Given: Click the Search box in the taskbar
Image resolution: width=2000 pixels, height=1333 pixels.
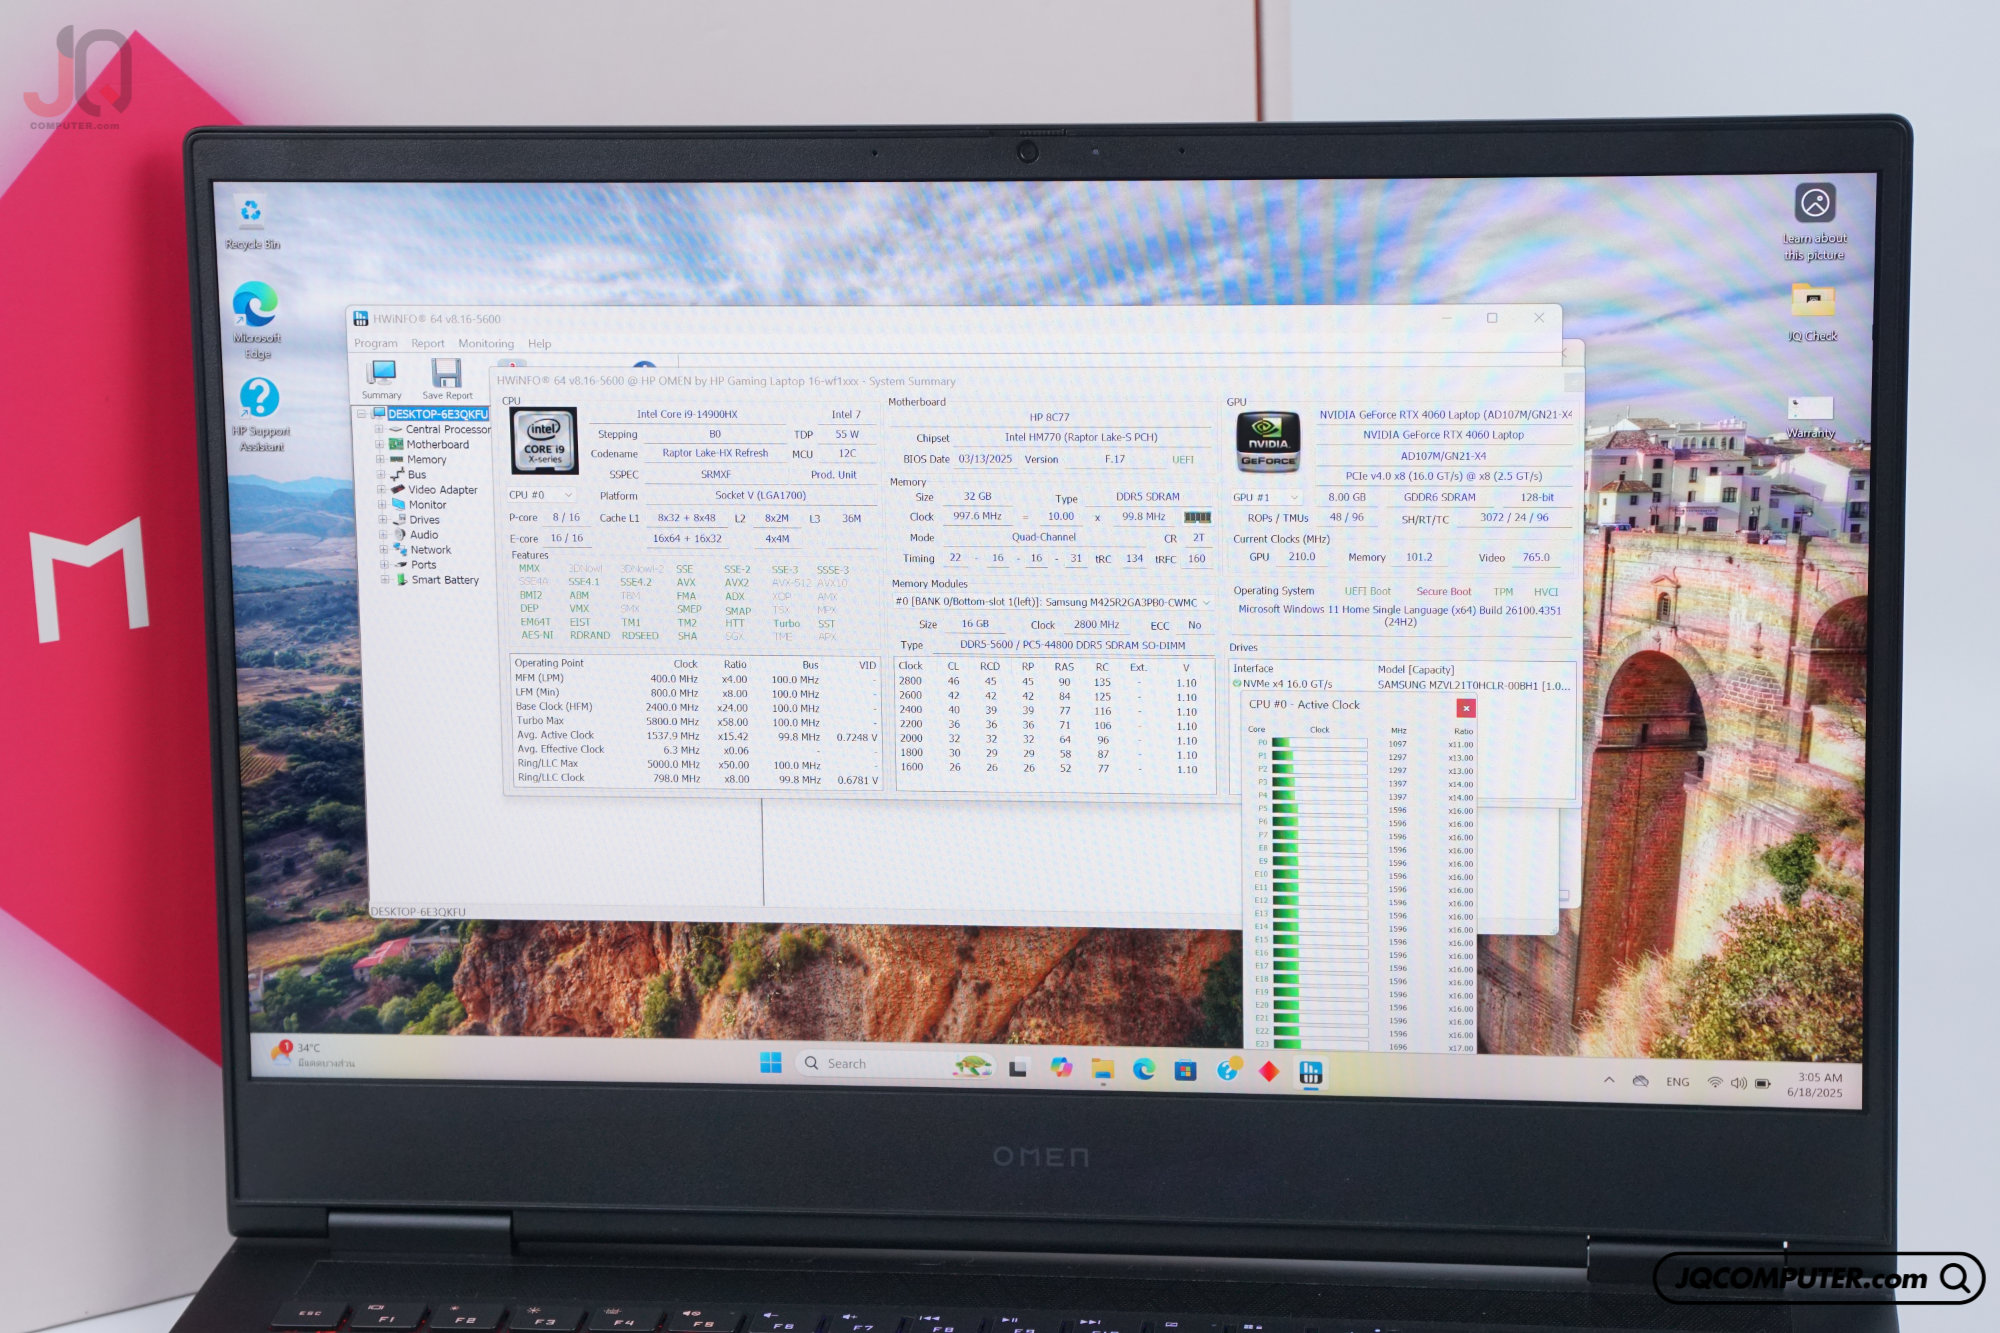Looking at the screenshot, I should coord(896,1064).
